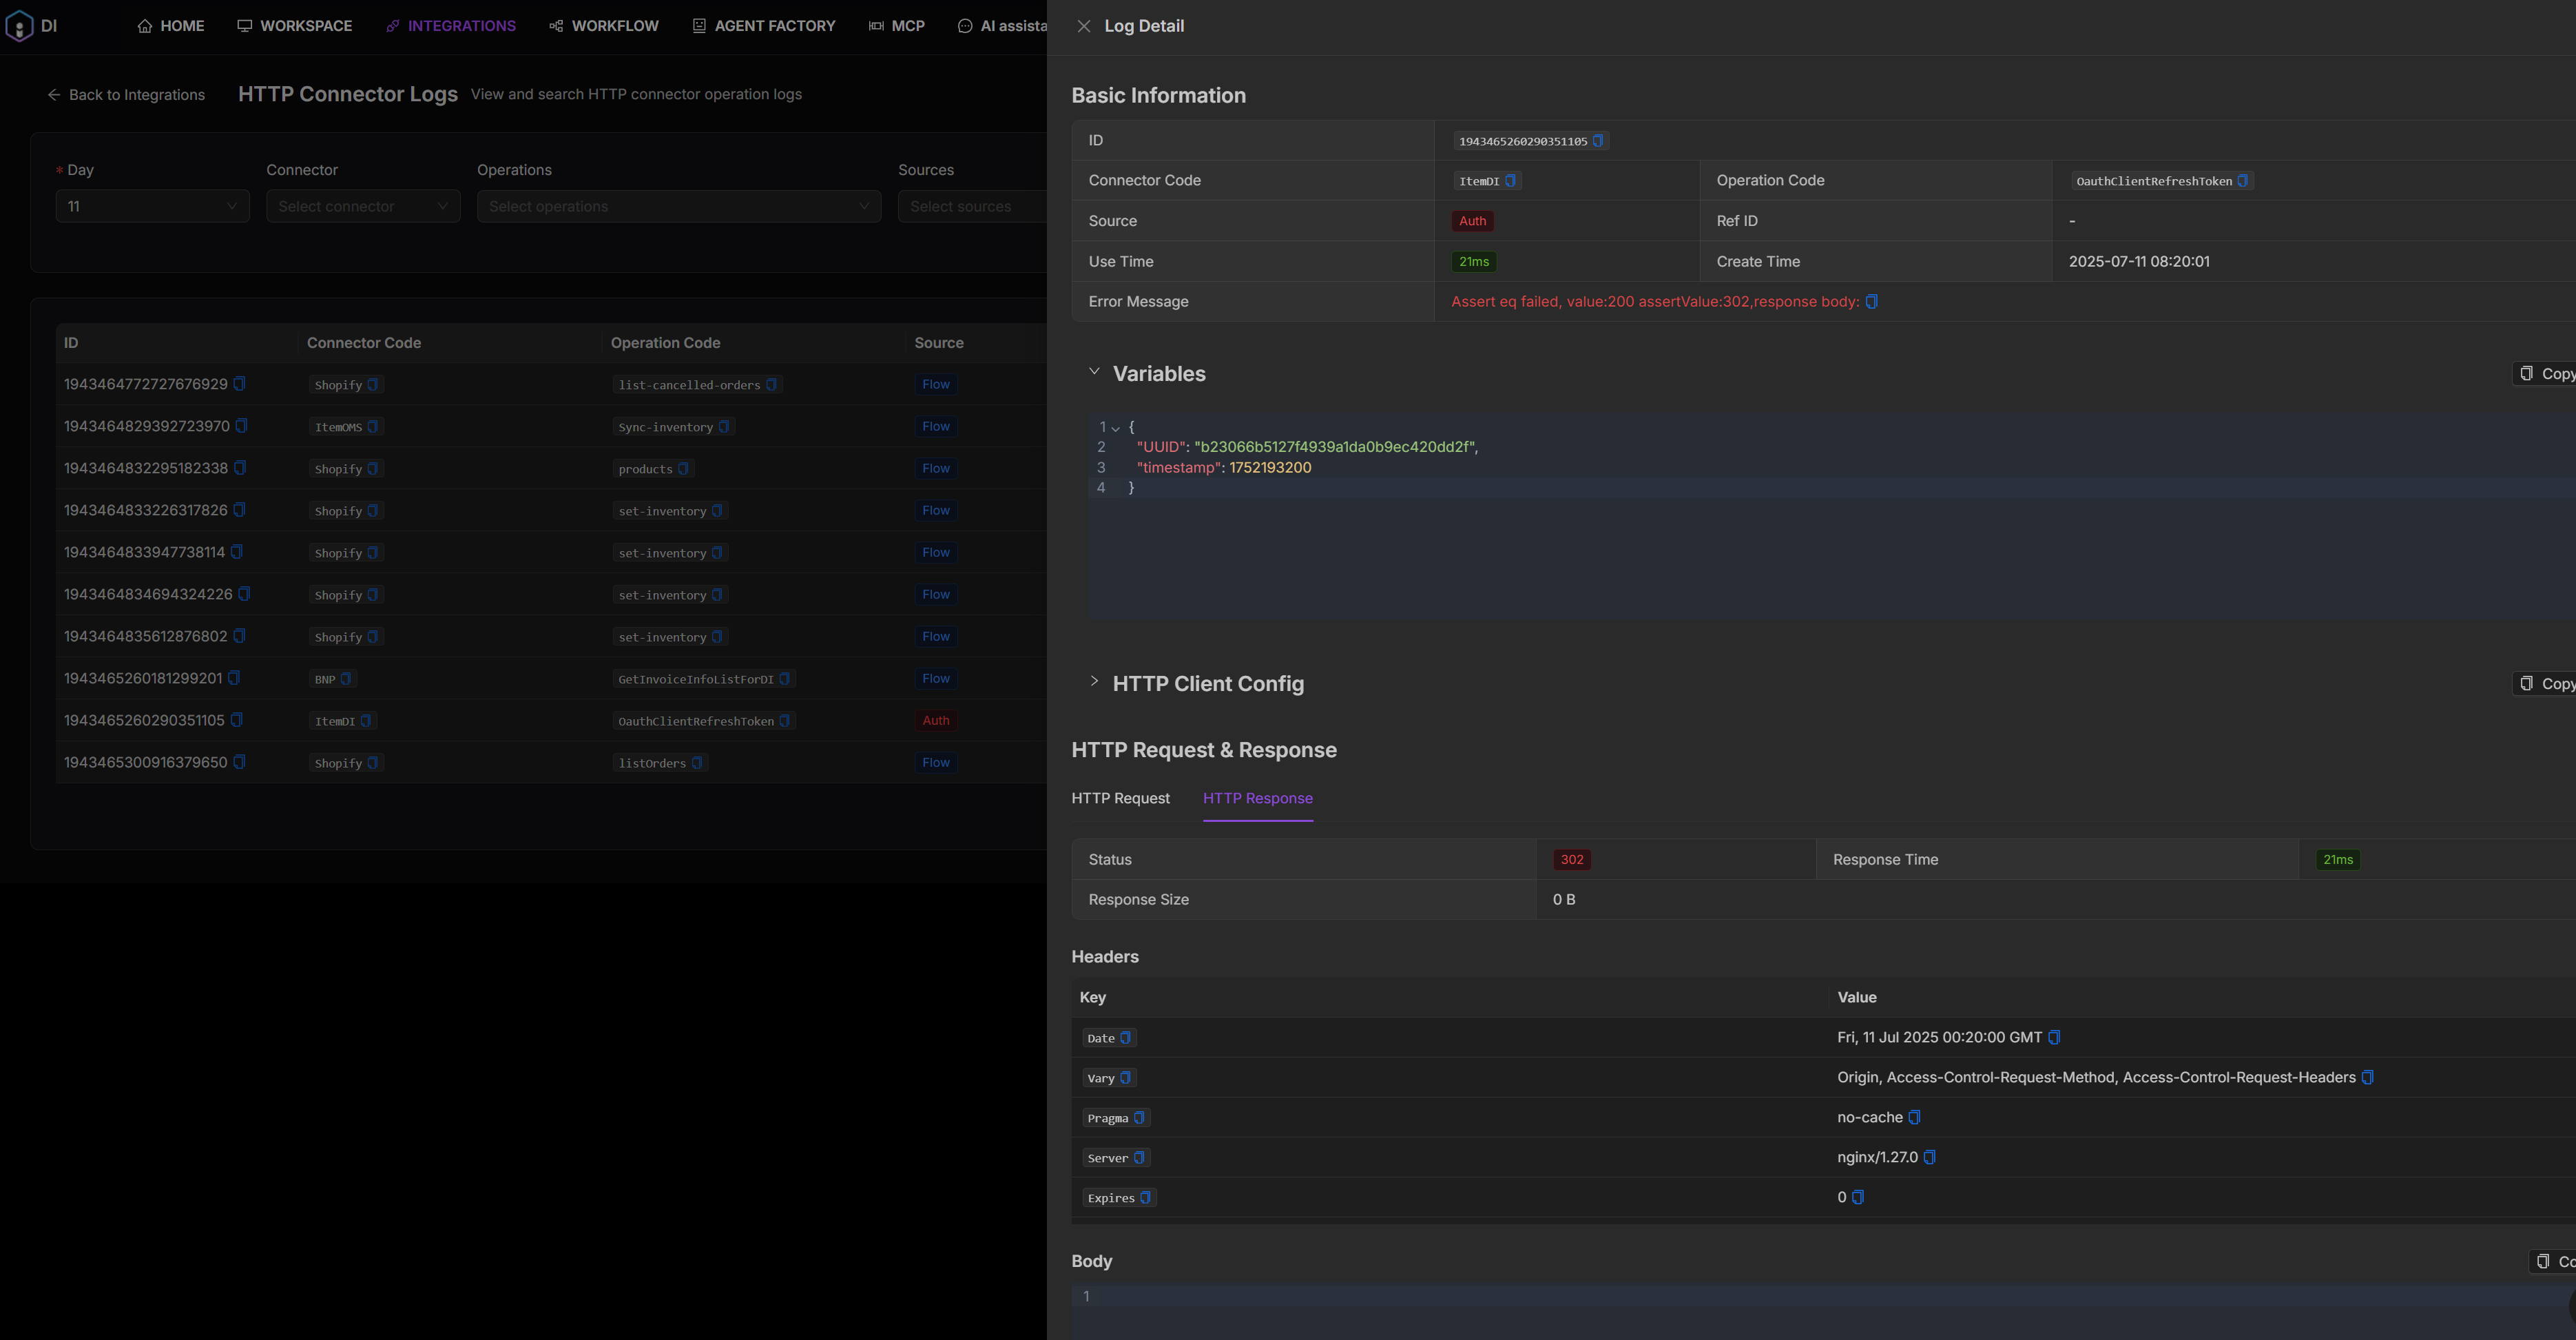Switch to the HTTP Request tab
The height and width of the screenshot is (1340, 2576).
click(1120, 798)
